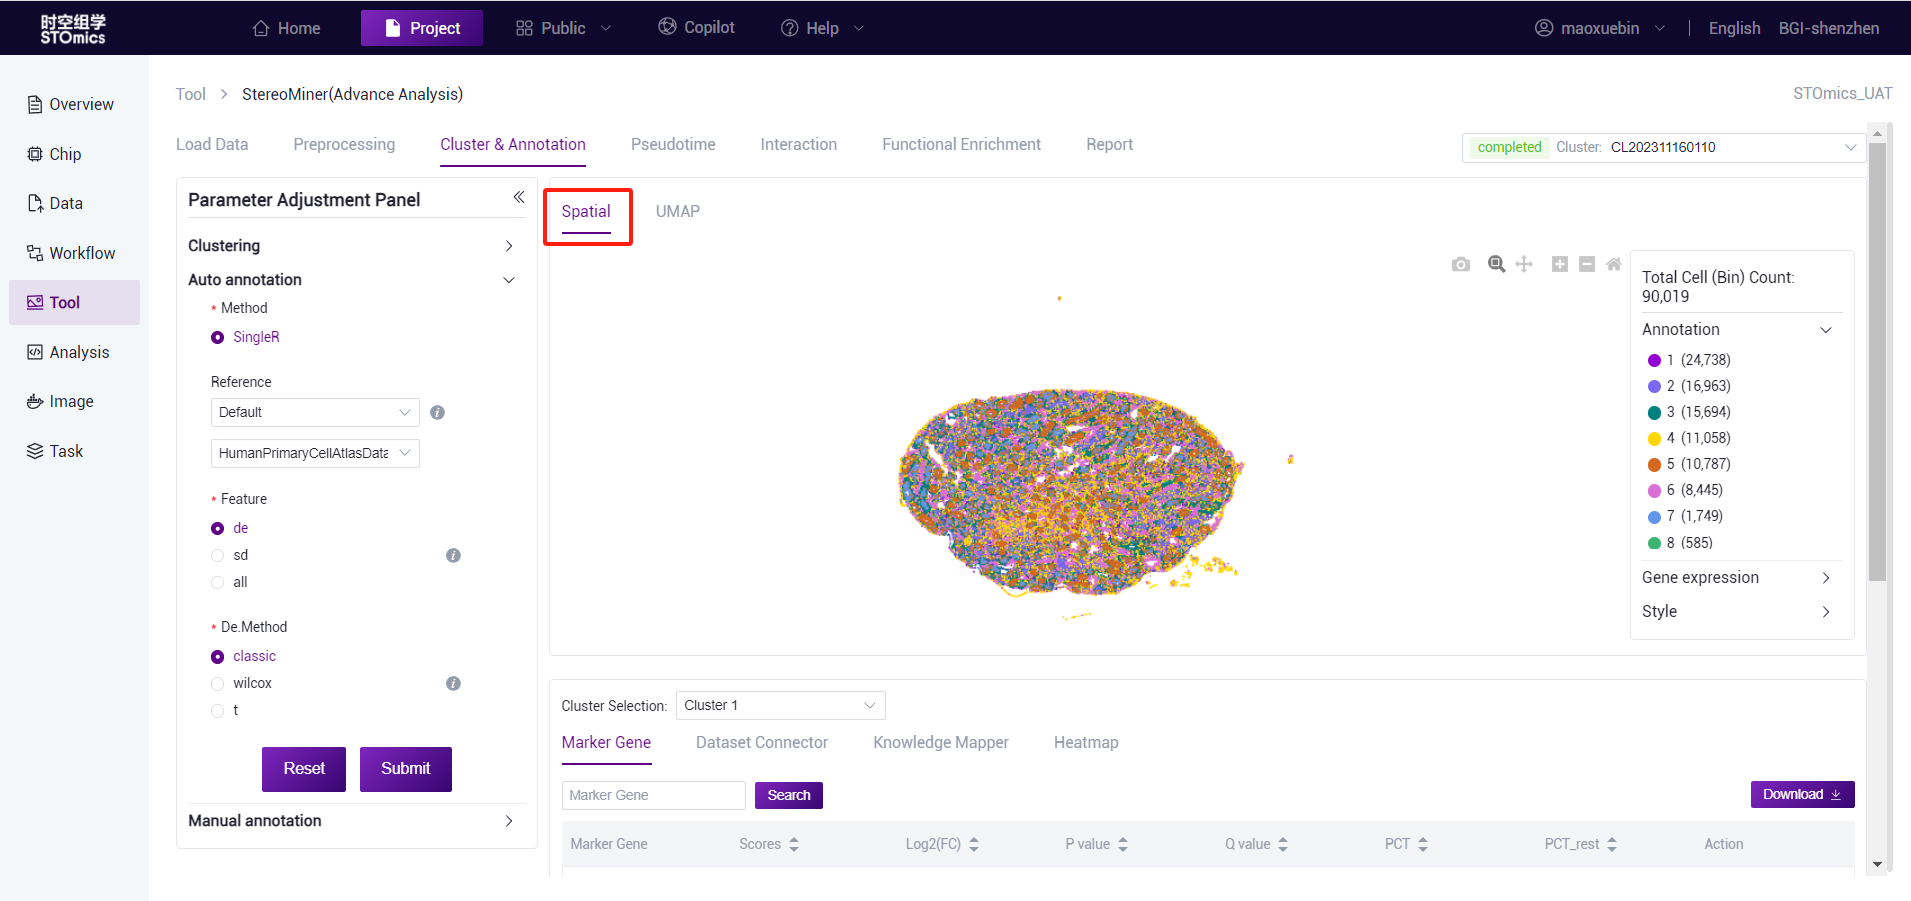Viewport: 1911px width, 901px height.
Task: Open the Data sidebar item
Action: [55, 203]
